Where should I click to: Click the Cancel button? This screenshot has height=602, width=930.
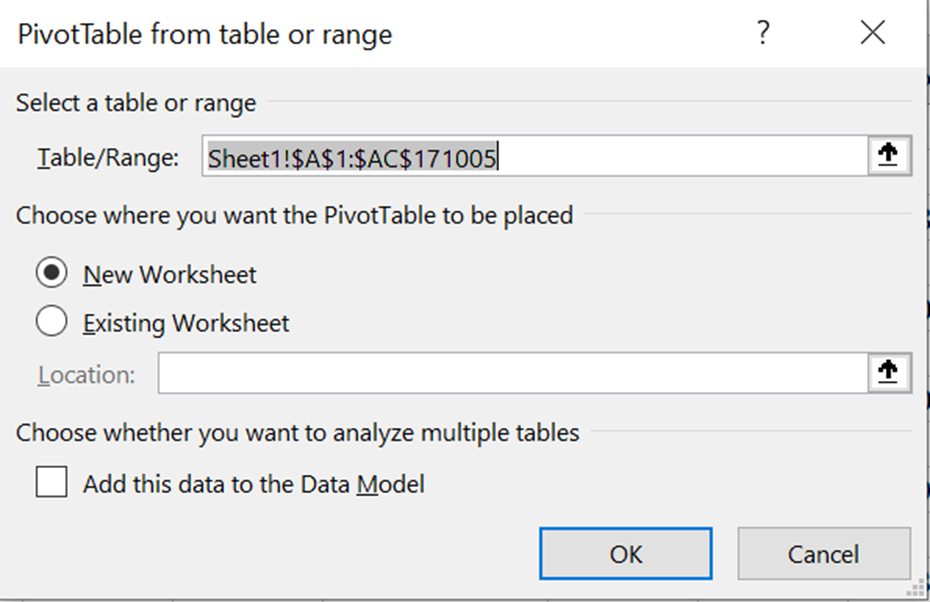click(x=824, y=554)
